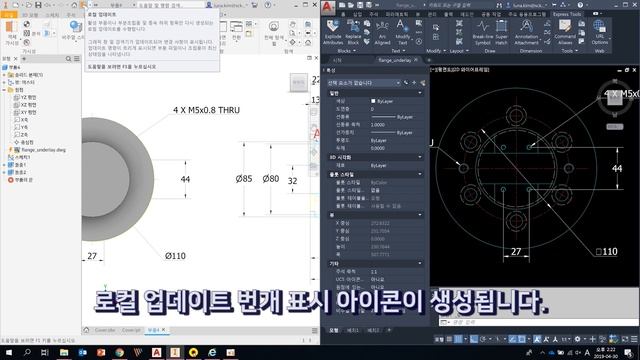Open 3D Model tab in Inventor ribbon
The width and height of the screenshot is (640, 360).
[30, 15]
